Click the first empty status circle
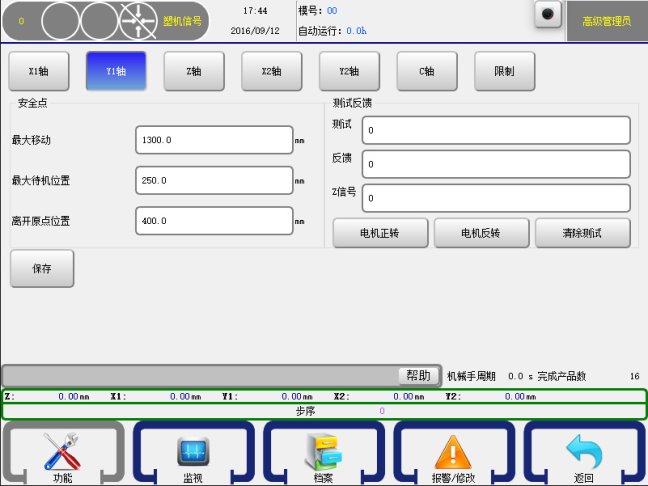Image resolution: width=648 pixels, height=486 pixels. coord(60,21)
